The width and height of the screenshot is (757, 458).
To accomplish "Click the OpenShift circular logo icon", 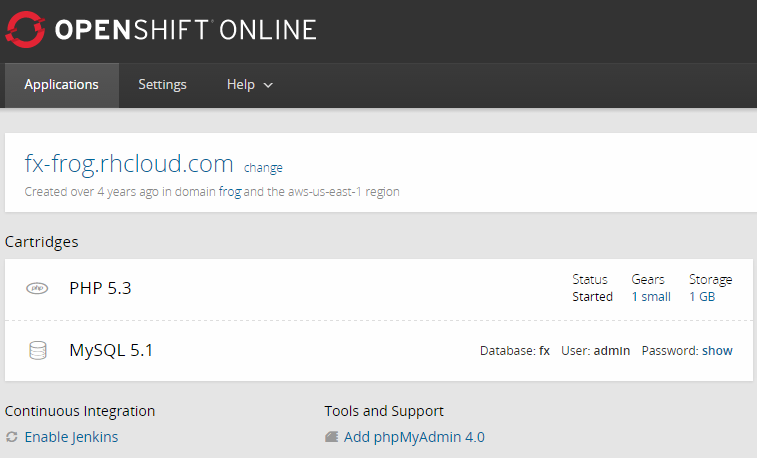I will [x=27, y=30].
